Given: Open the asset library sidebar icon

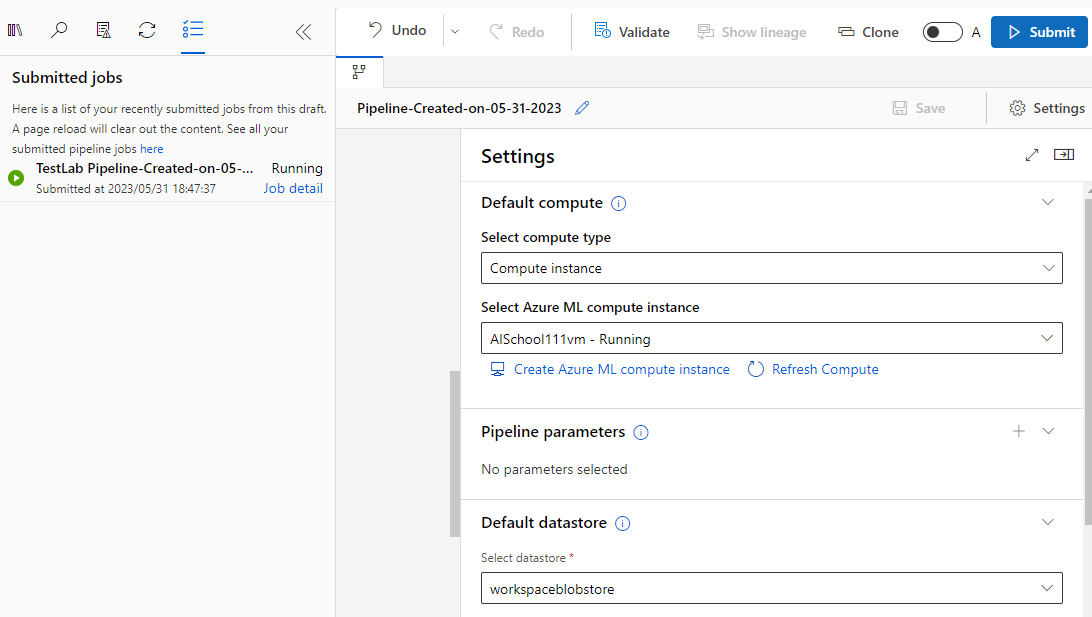Looking at the screenshot, I should [x=15, y=30].
